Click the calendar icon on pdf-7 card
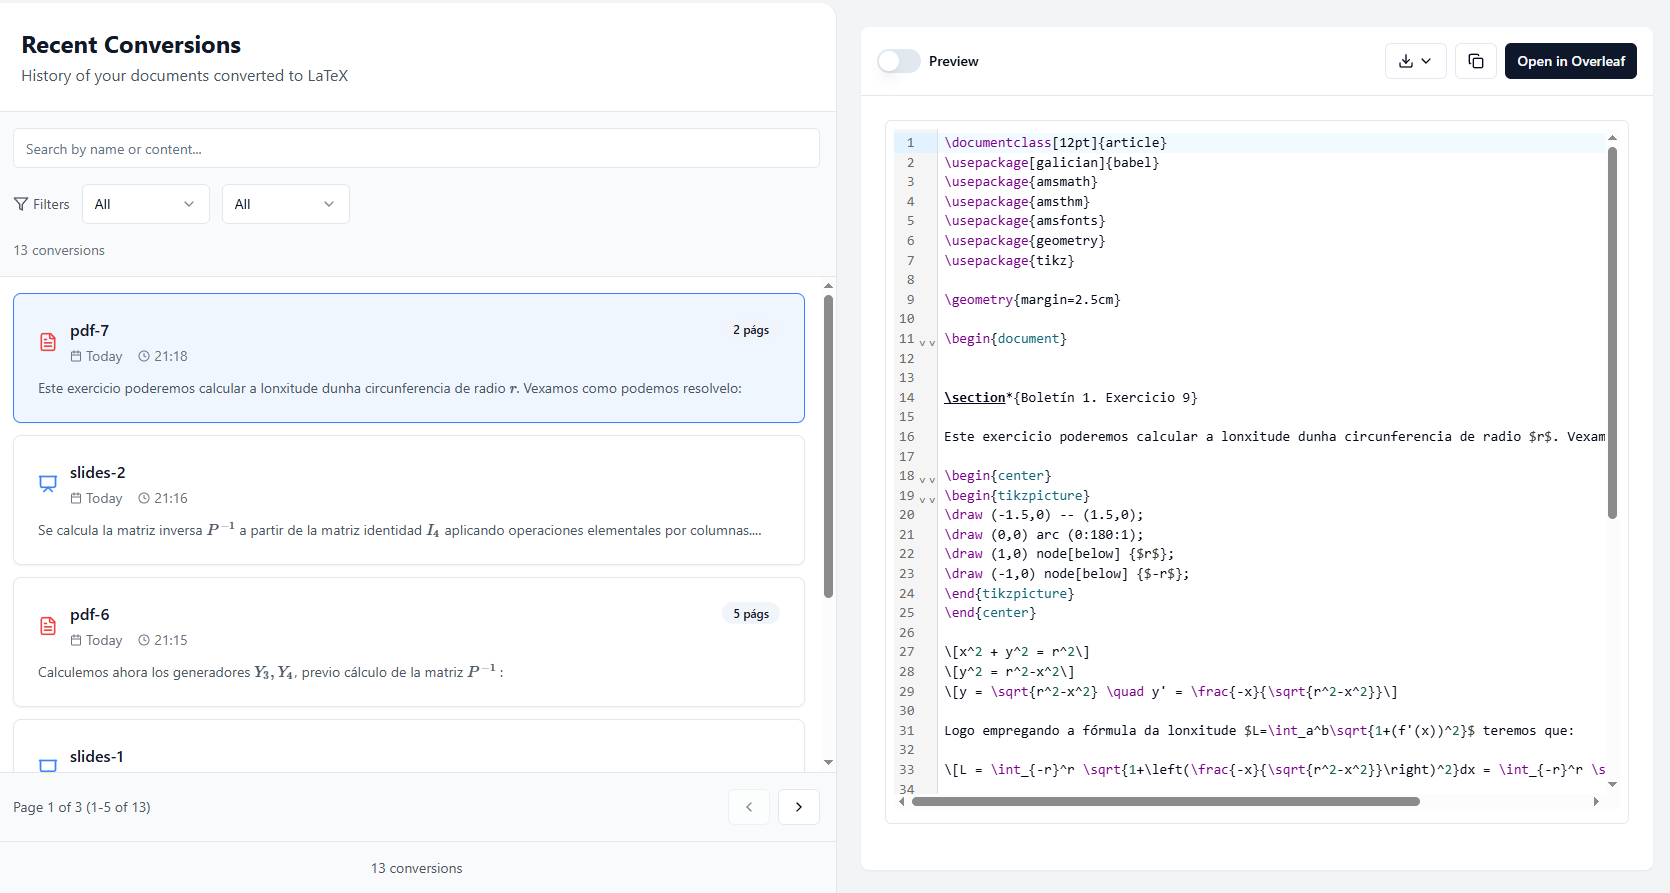The height and width of the screenshot is (893, 1670). (x=76, y=356)
